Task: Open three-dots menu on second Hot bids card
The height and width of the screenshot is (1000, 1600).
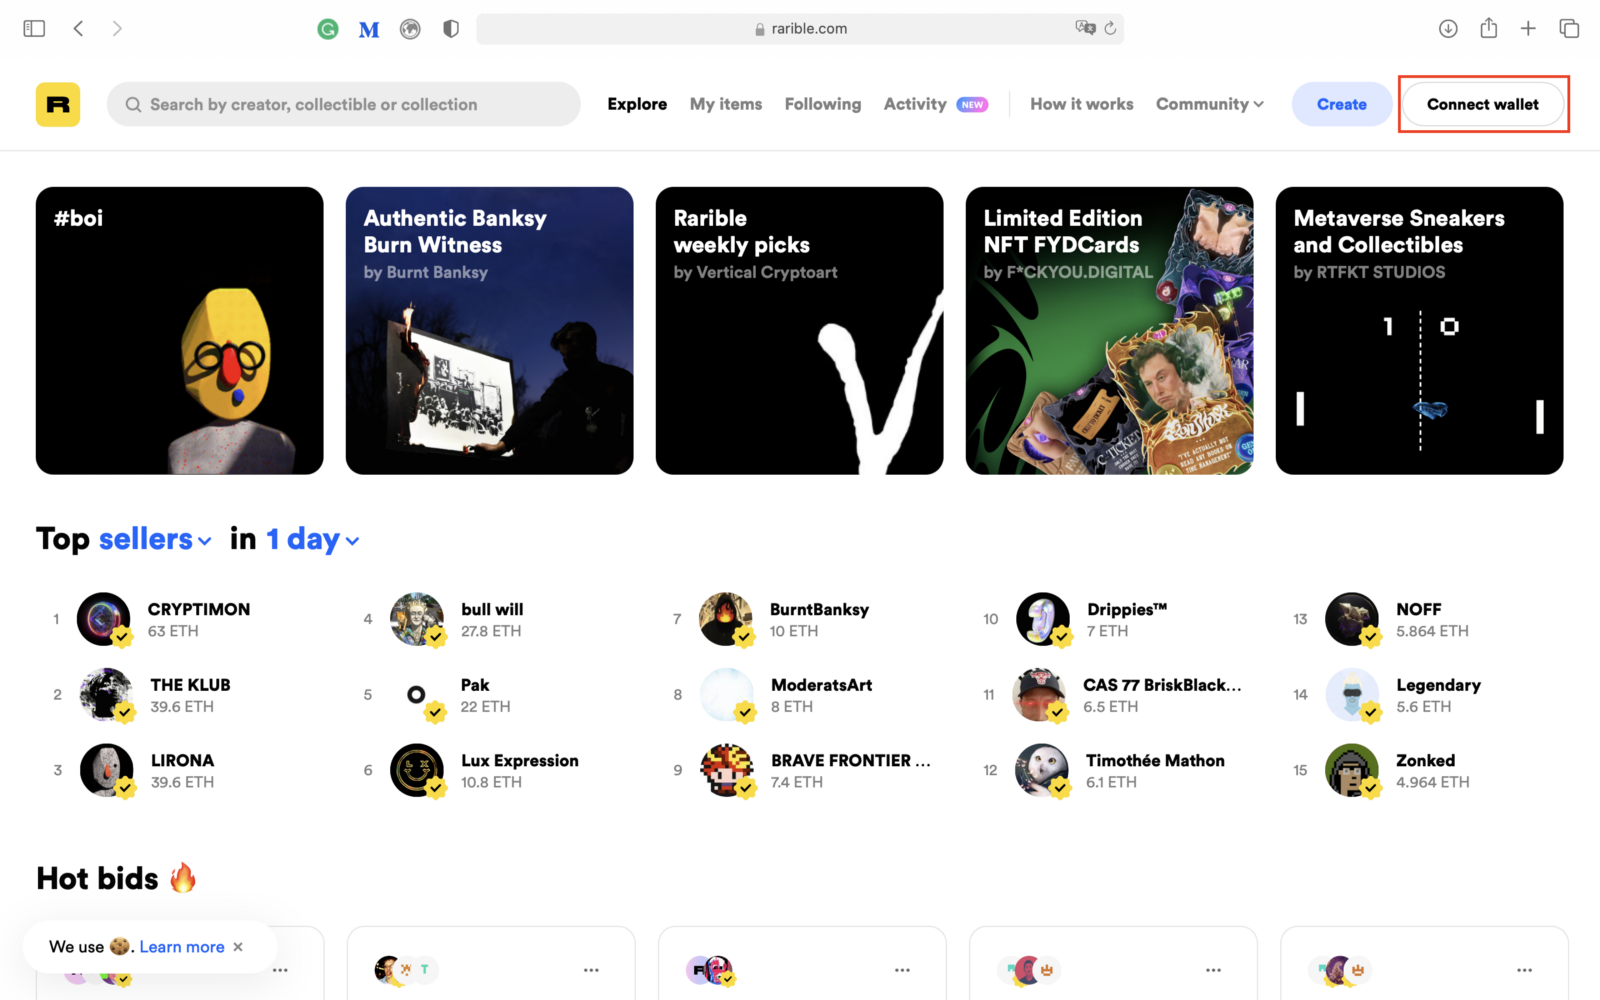Action: (591, 970)
